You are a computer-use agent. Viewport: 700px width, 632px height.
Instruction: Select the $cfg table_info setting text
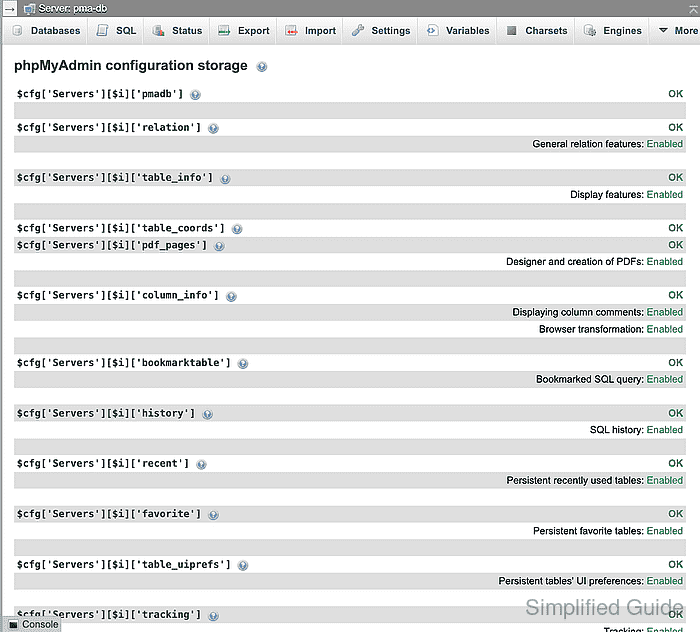click(x=115, y=178)
